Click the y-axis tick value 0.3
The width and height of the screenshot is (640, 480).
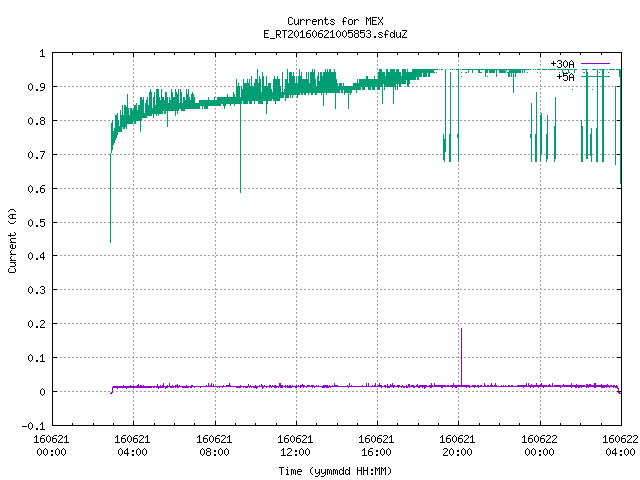[x=36, y=290]
